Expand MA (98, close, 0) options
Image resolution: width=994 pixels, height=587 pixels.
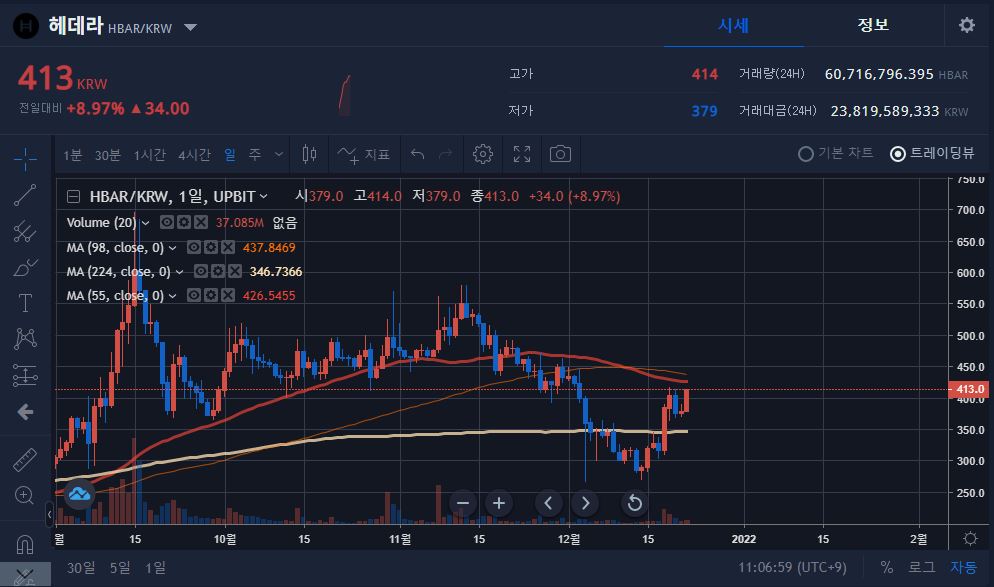point(172,248)
